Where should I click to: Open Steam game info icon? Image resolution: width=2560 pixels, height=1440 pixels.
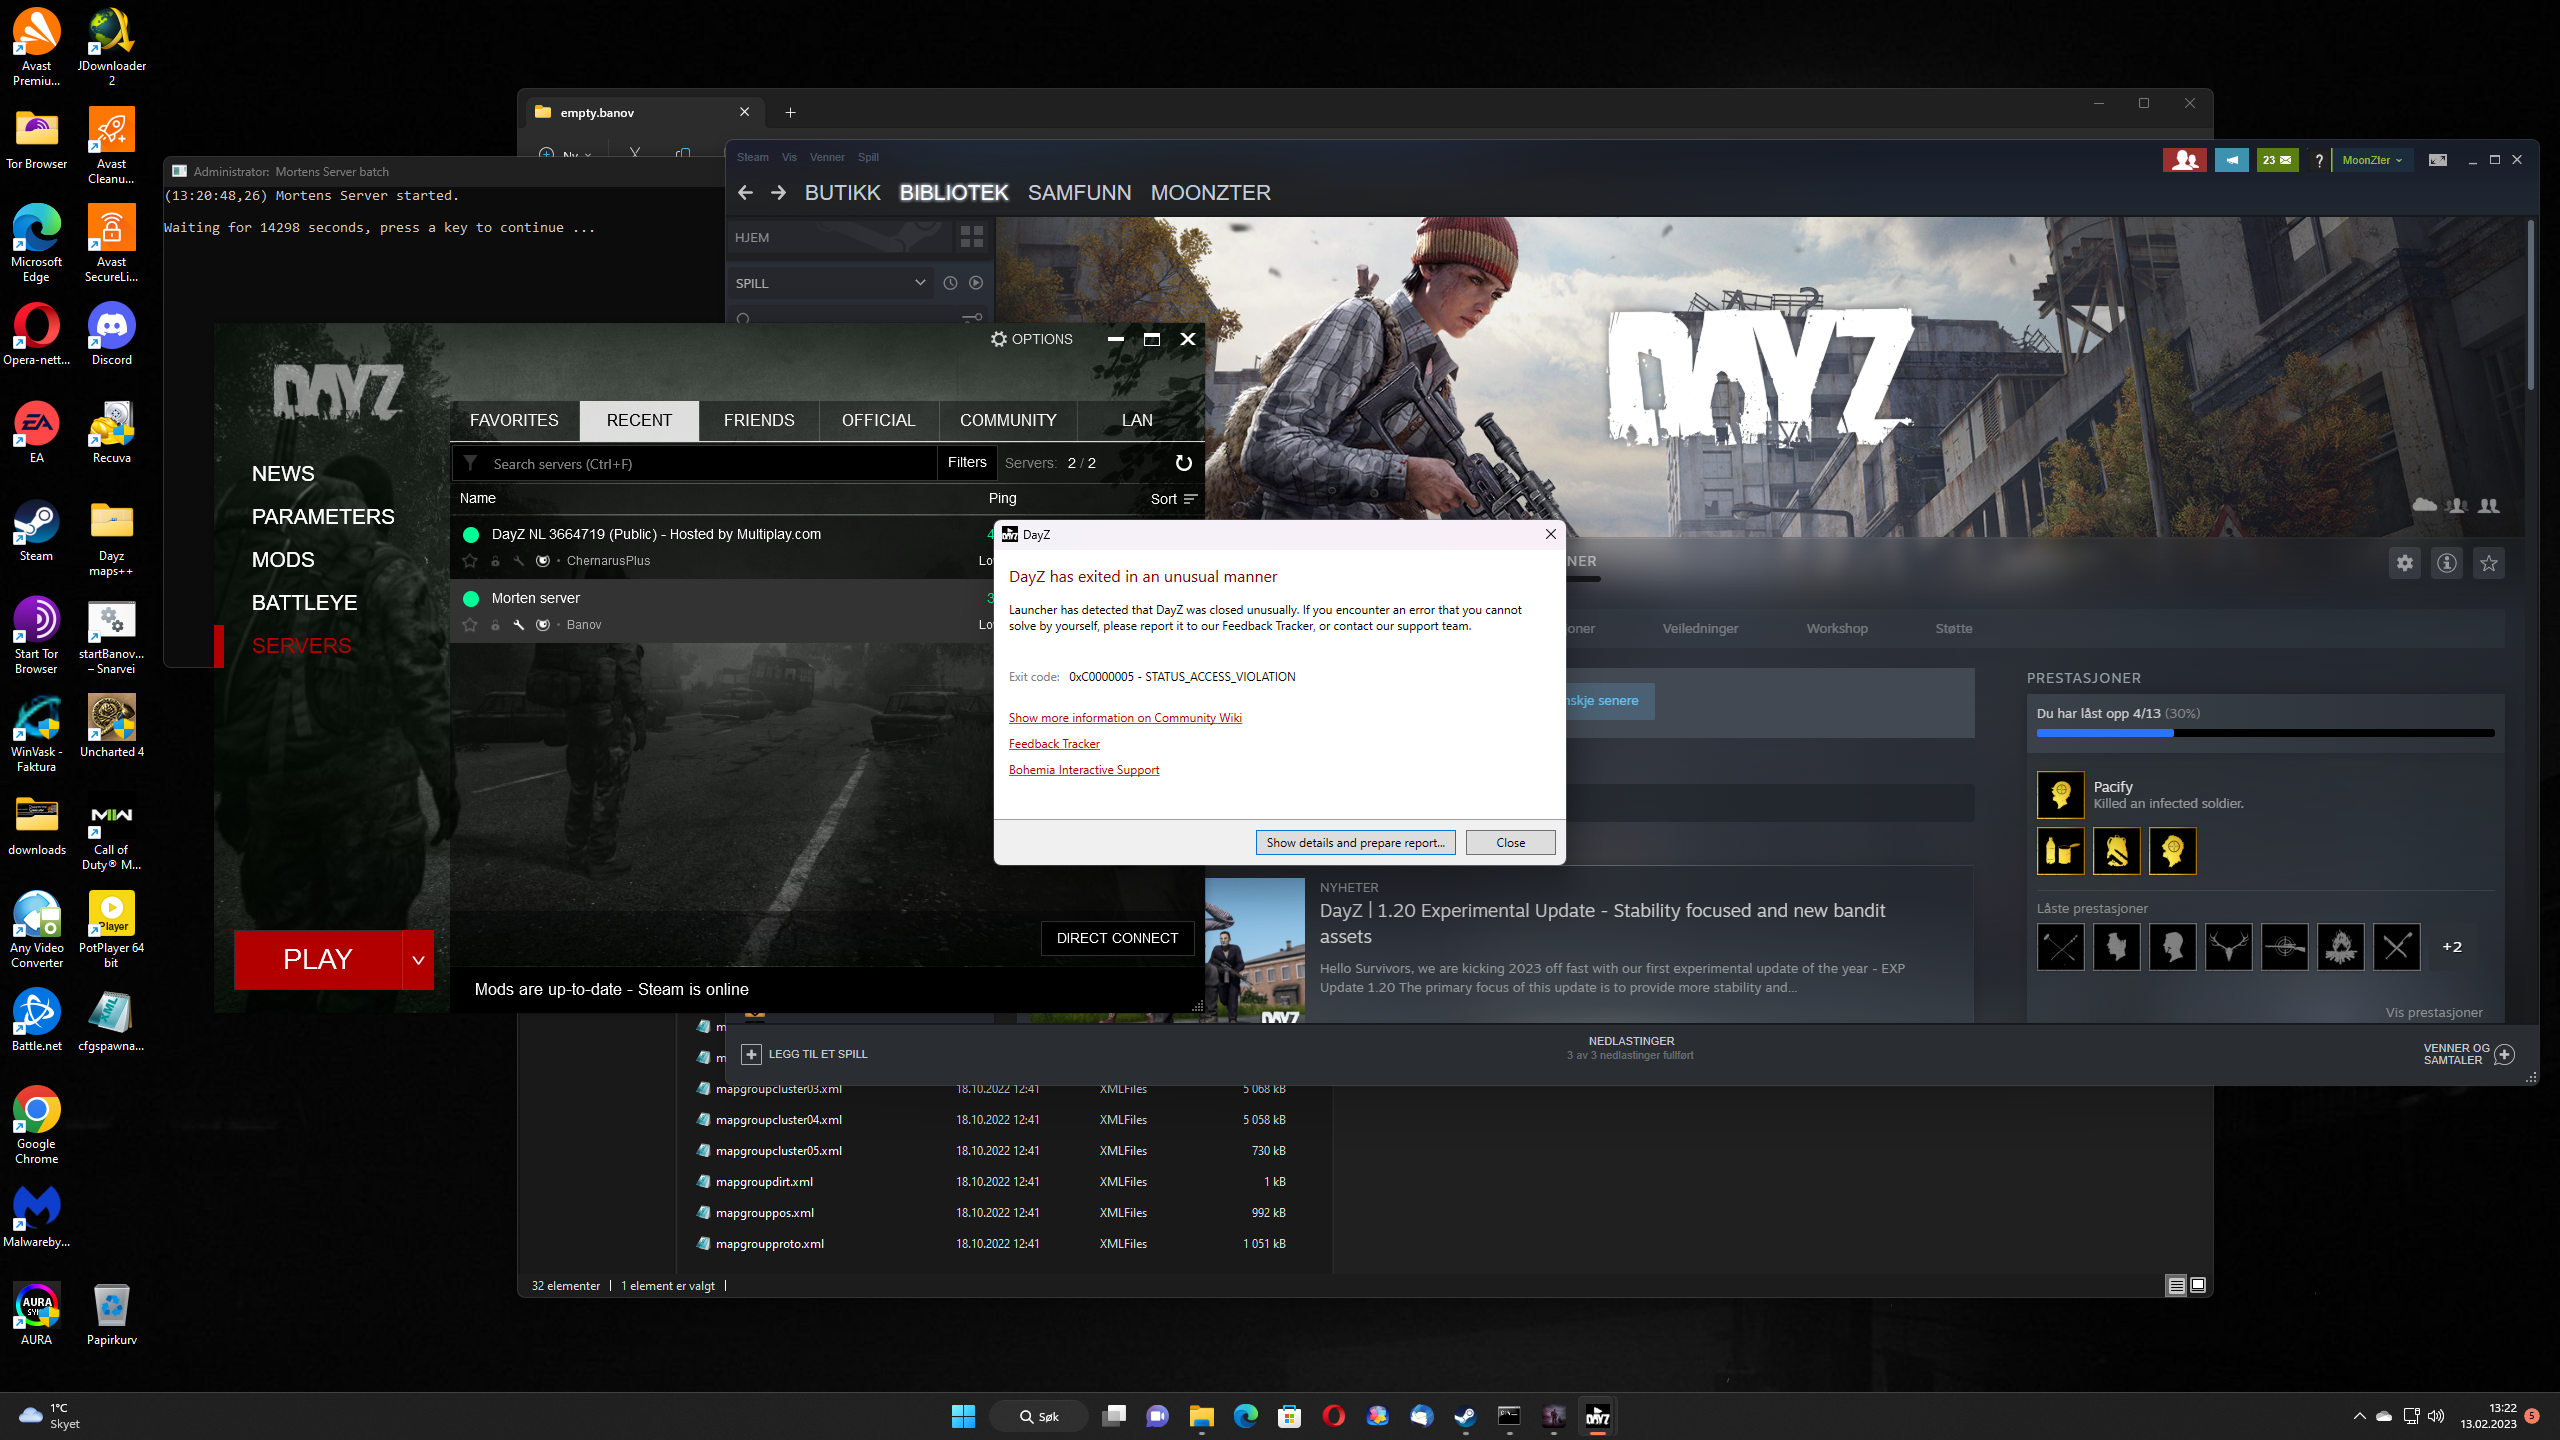tap(2446, 563)
